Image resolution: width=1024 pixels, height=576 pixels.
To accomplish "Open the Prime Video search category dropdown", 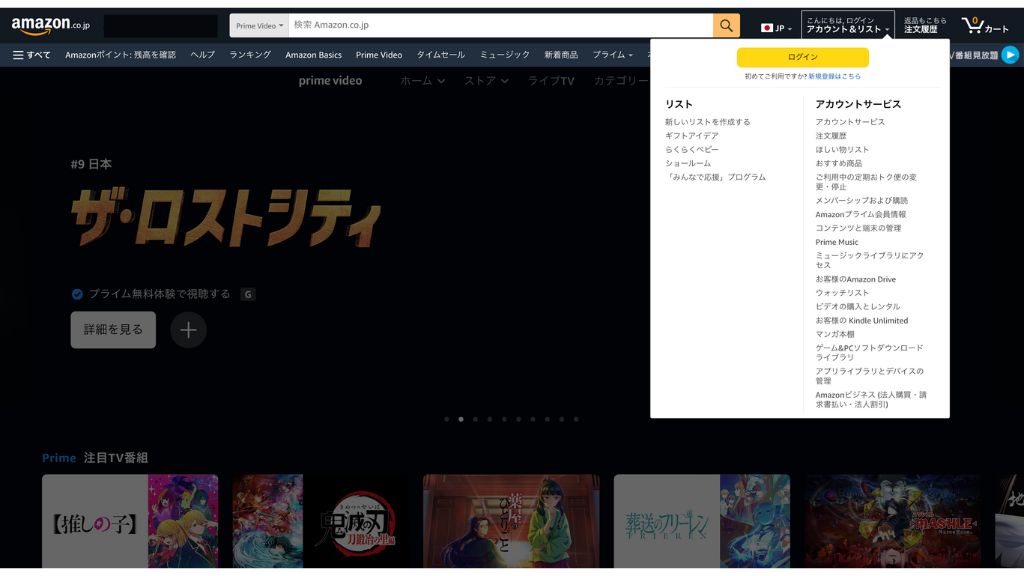I will click(261, 23).
